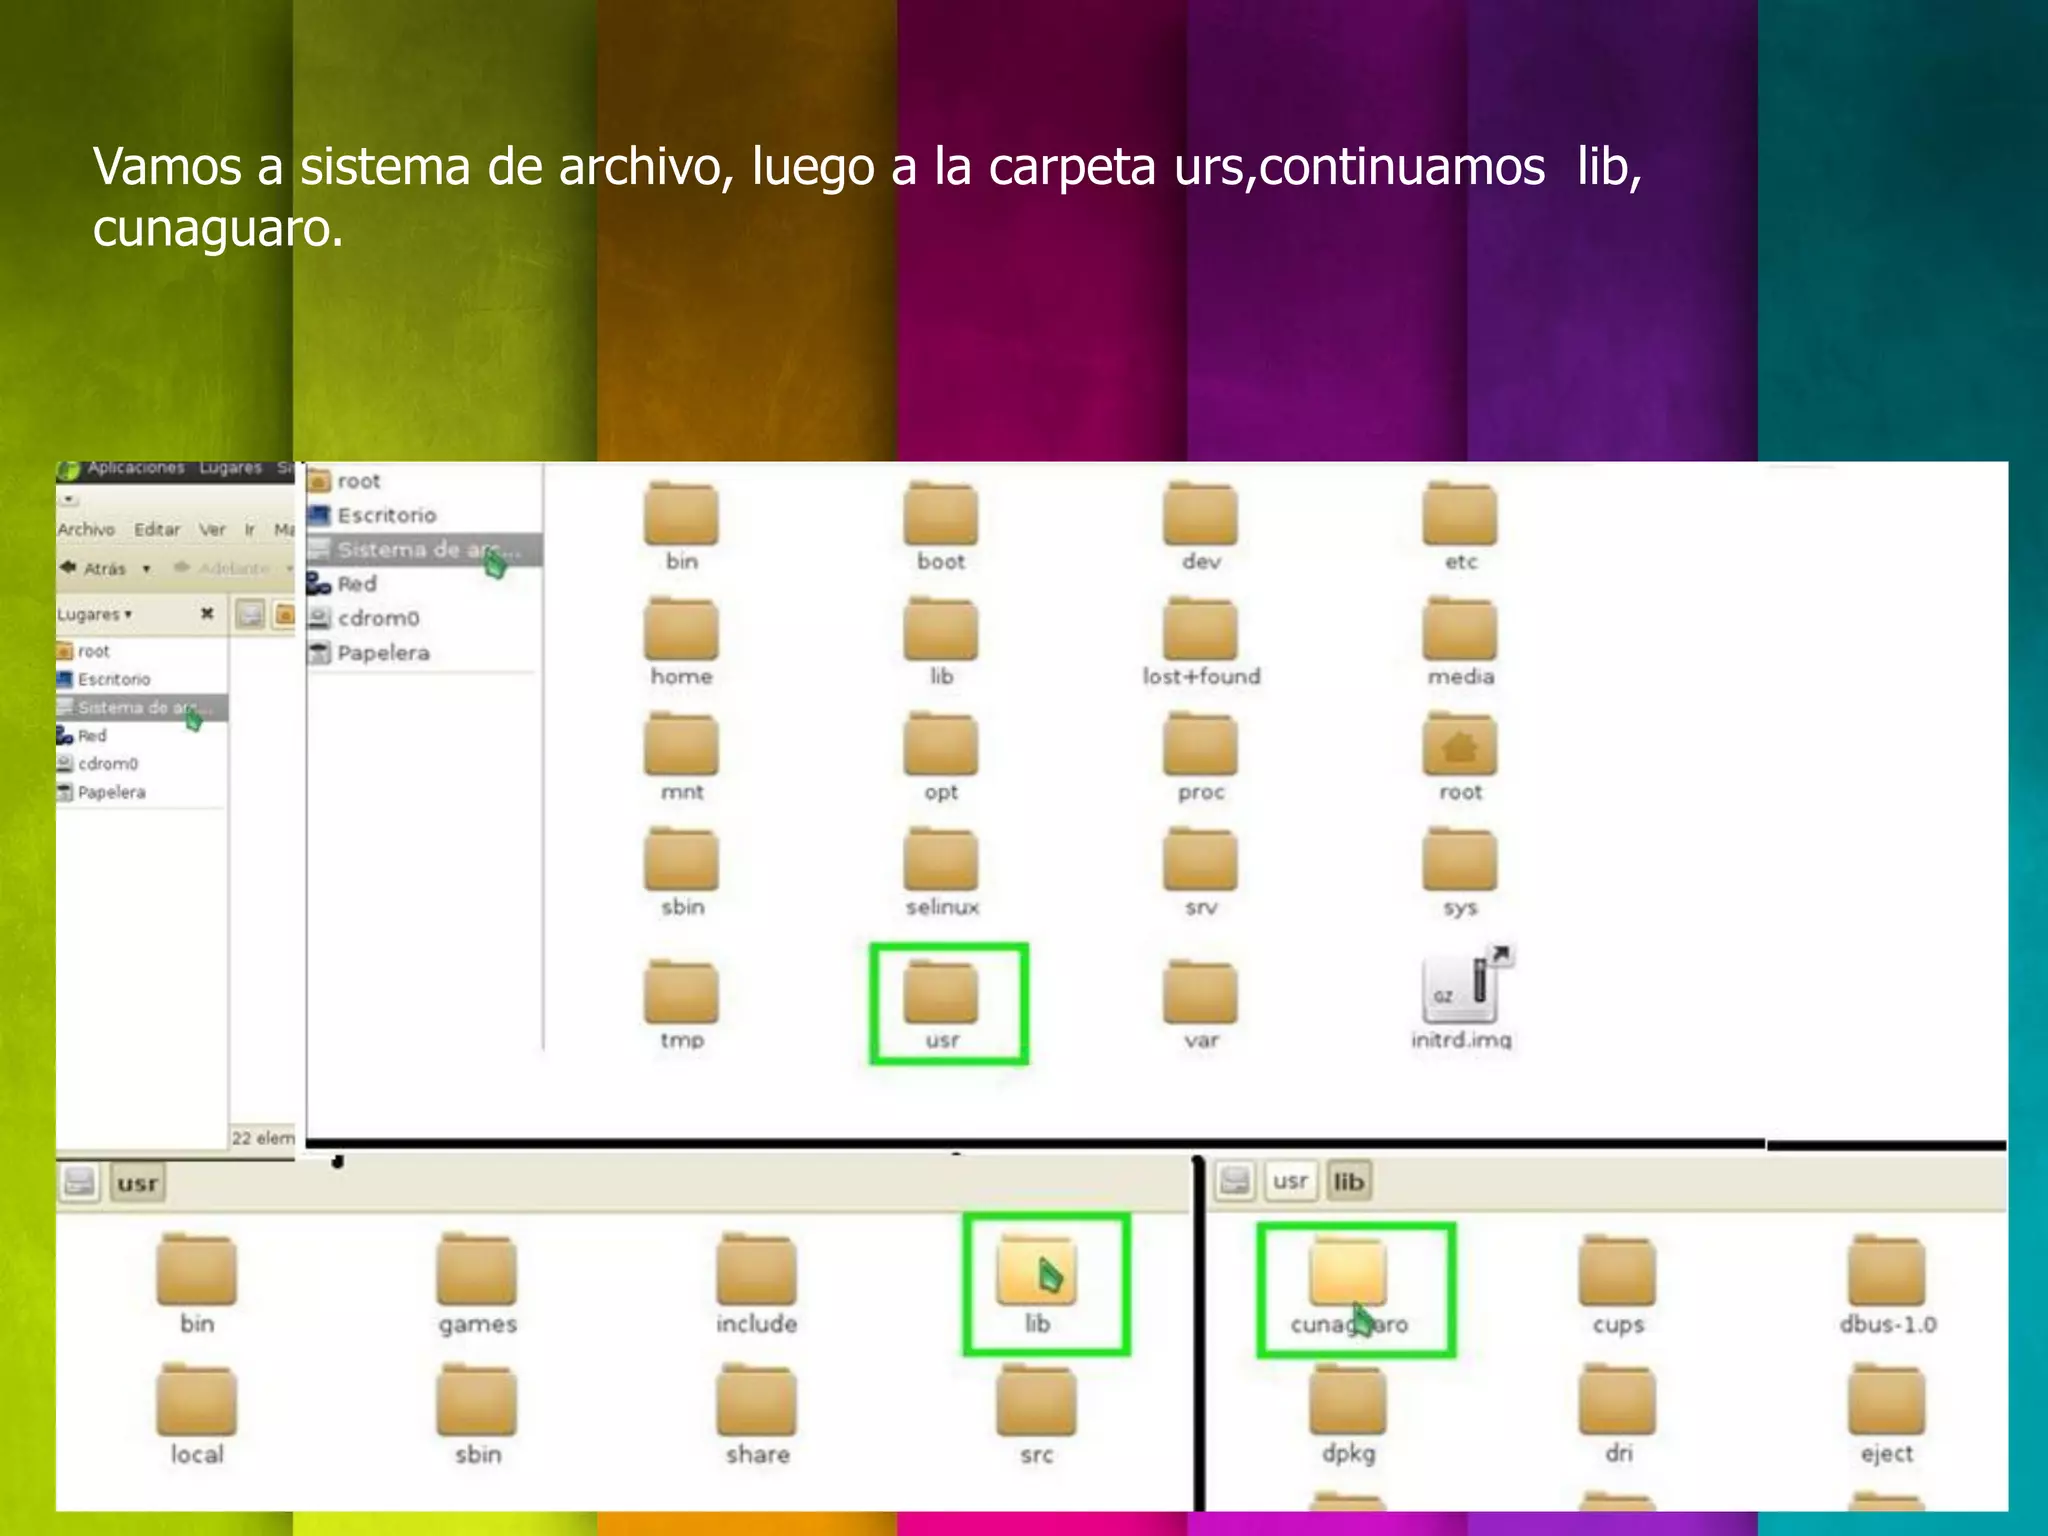Viewport: 2048px width, 1536px height.
Task: Open the Lugares panel menu
Action: pyautogui.click(x=230, y=468)
